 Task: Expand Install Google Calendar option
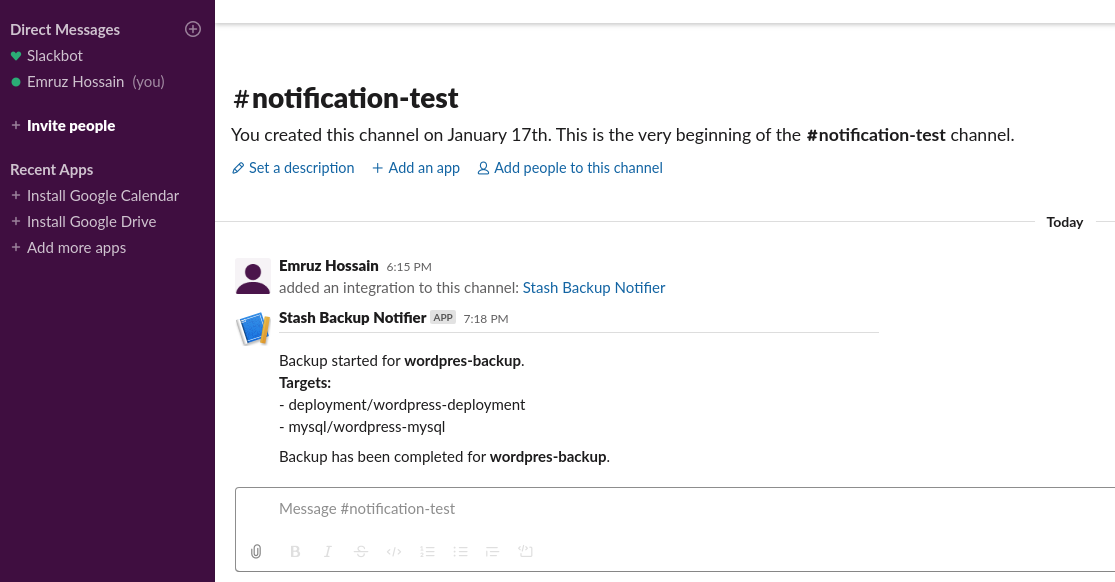pos(102,196)
